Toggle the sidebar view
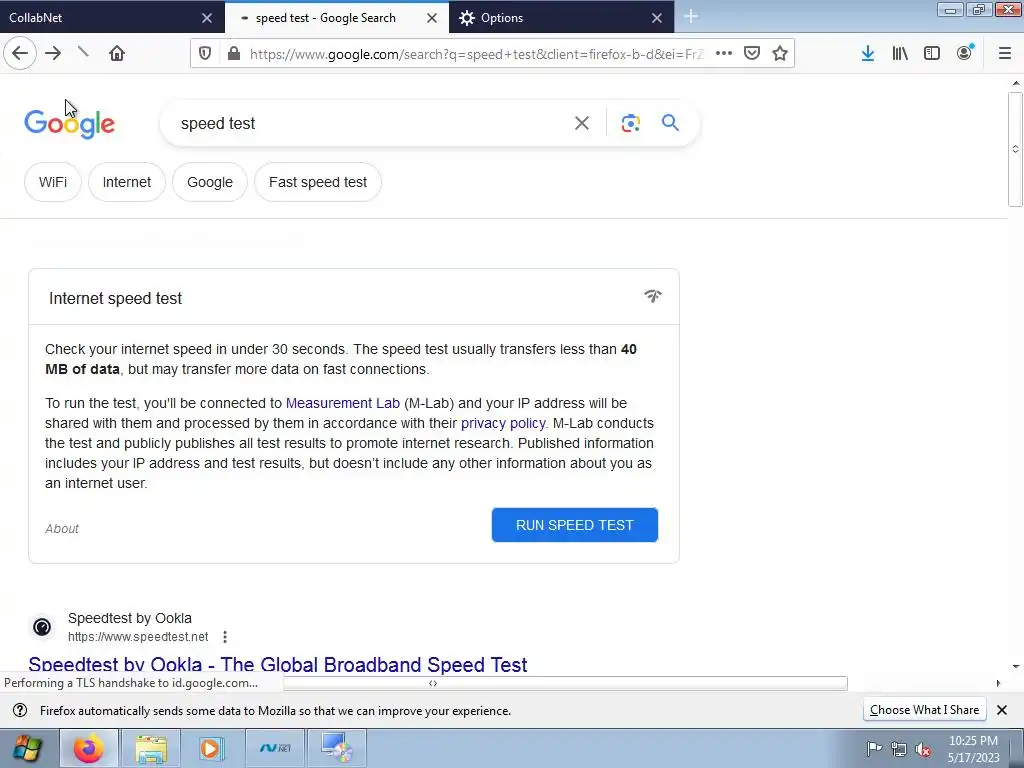Viewport: 1024px width, 768px height. point(932,54)
